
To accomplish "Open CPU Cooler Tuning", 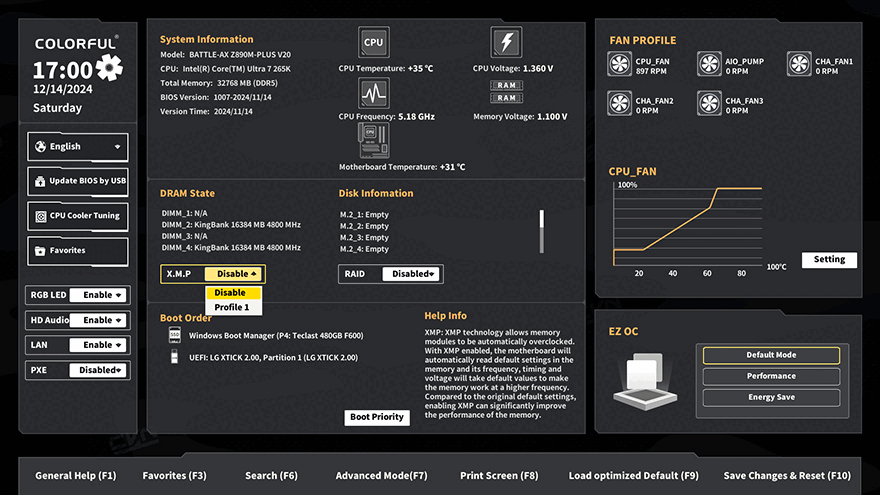I will [x=77, y=216].
